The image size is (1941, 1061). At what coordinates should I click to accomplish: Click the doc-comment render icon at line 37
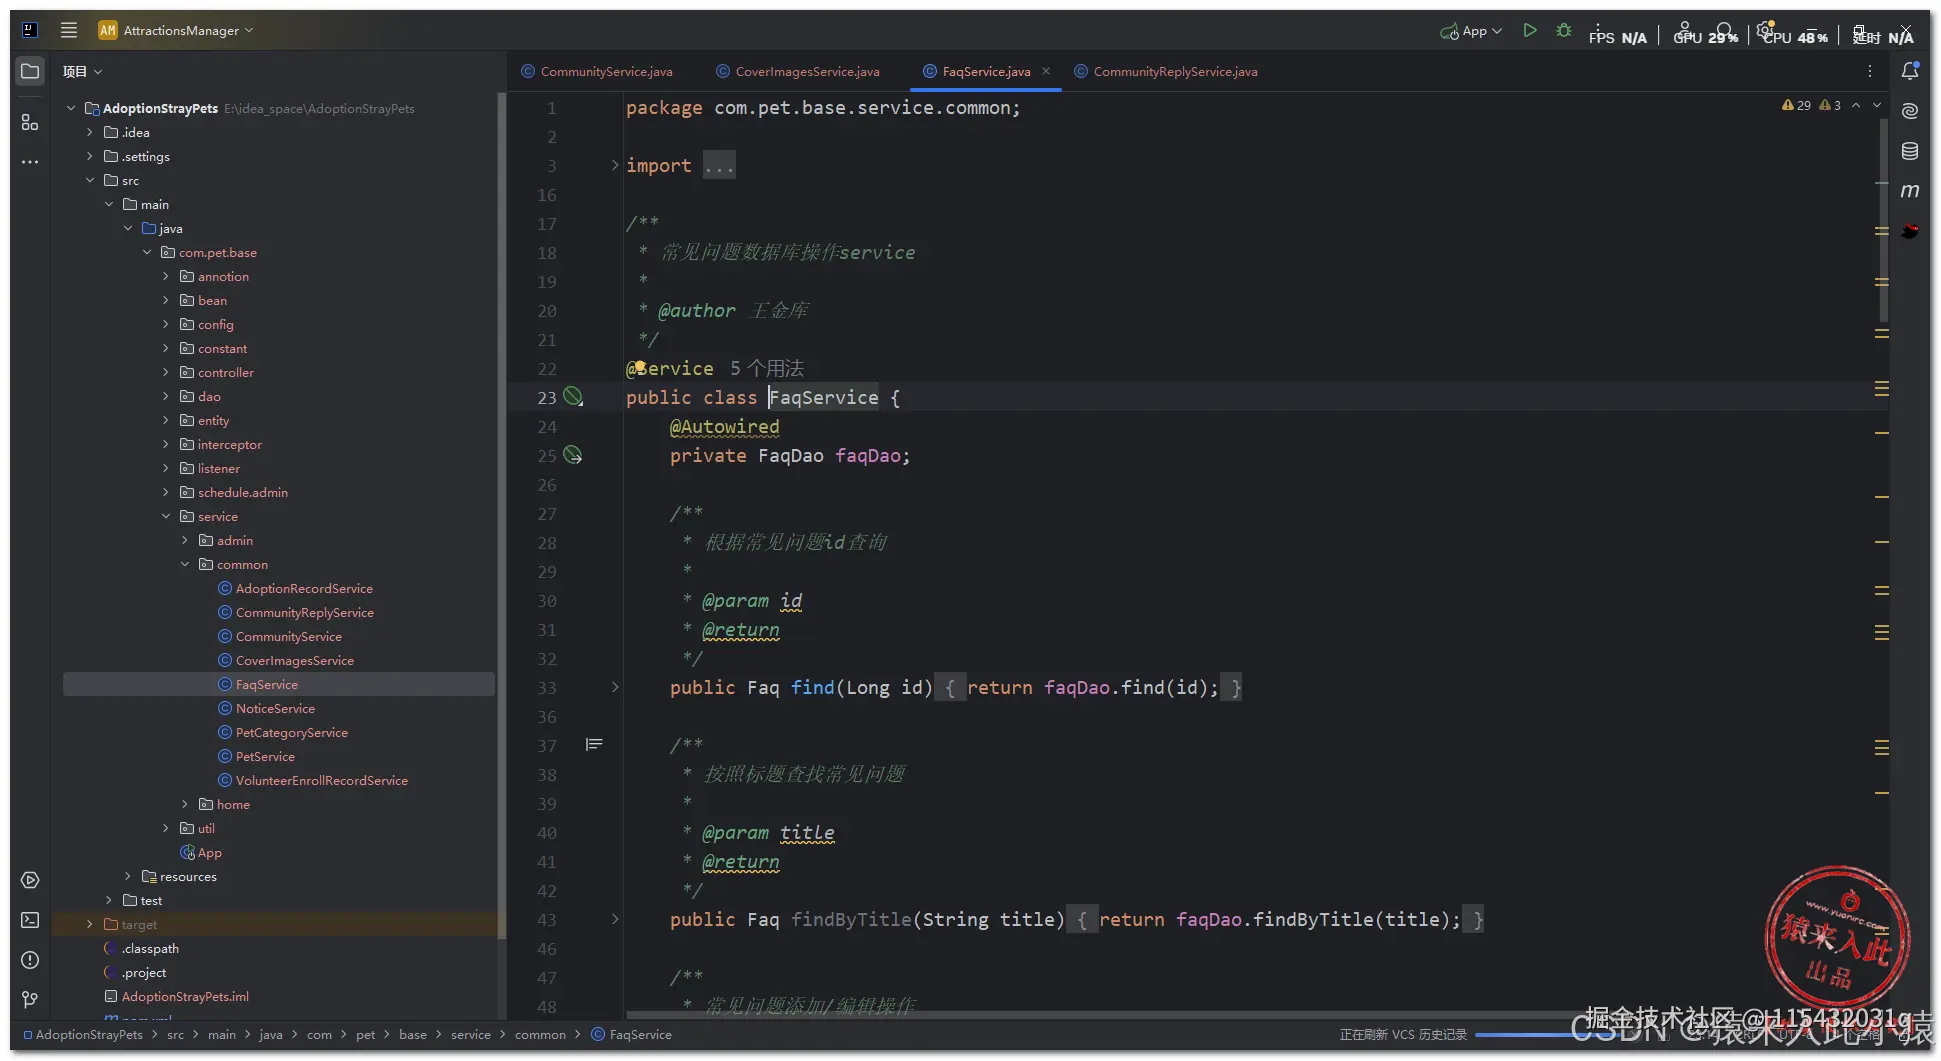pyautogui.click(x=594, y=744)
